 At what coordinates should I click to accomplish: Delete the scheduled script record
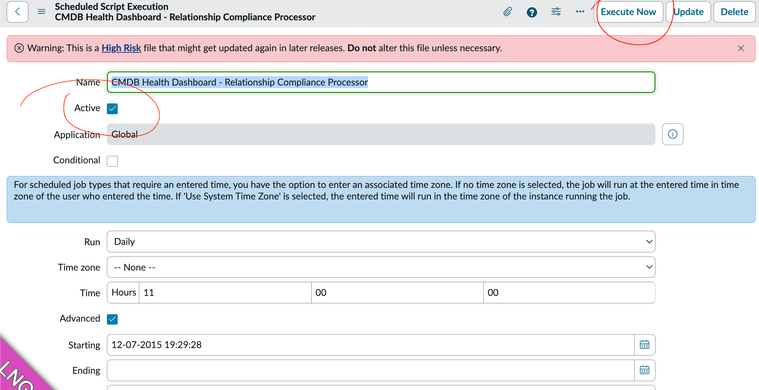coord(734,12)
